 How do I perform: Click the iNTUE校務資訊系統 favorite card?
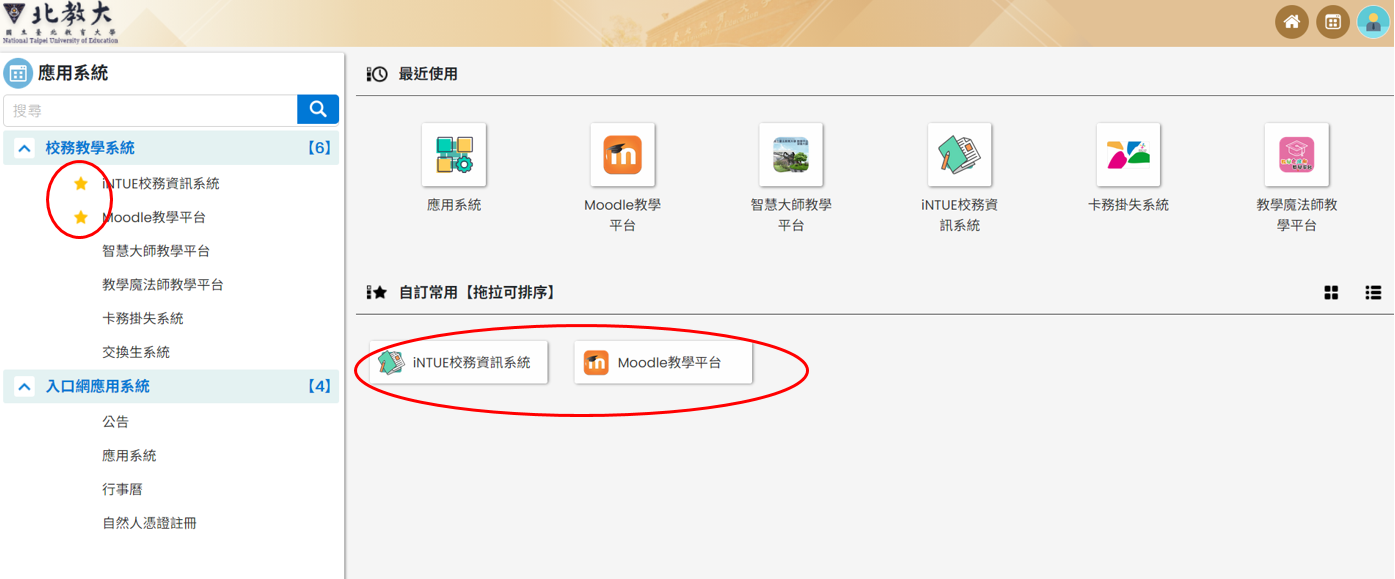pyautogui.click(x=459, y=363)
